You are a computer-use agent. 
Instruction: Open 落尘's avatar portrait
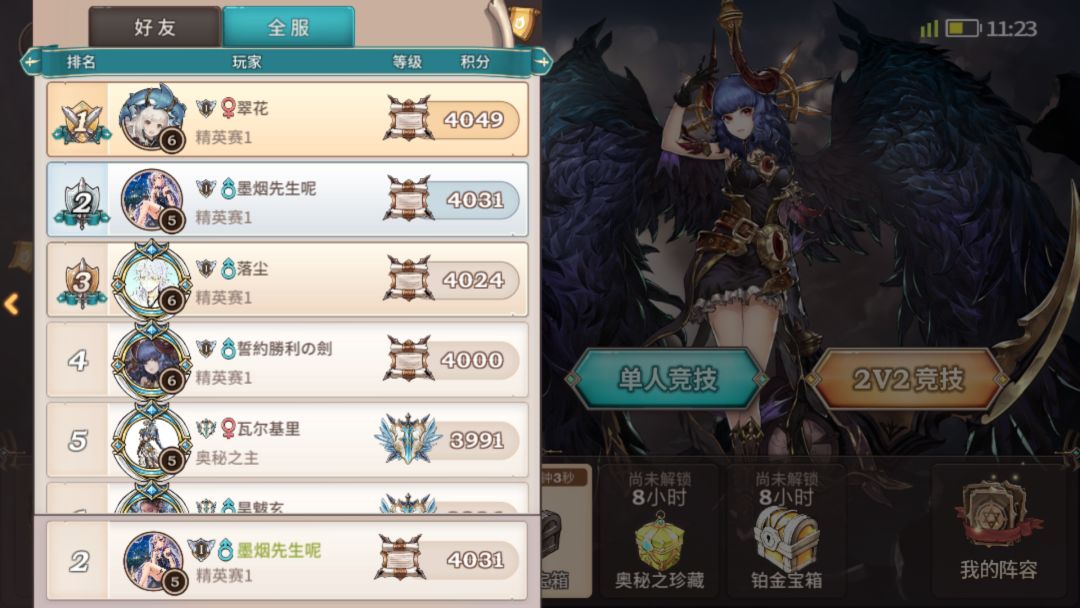point(152,280)
